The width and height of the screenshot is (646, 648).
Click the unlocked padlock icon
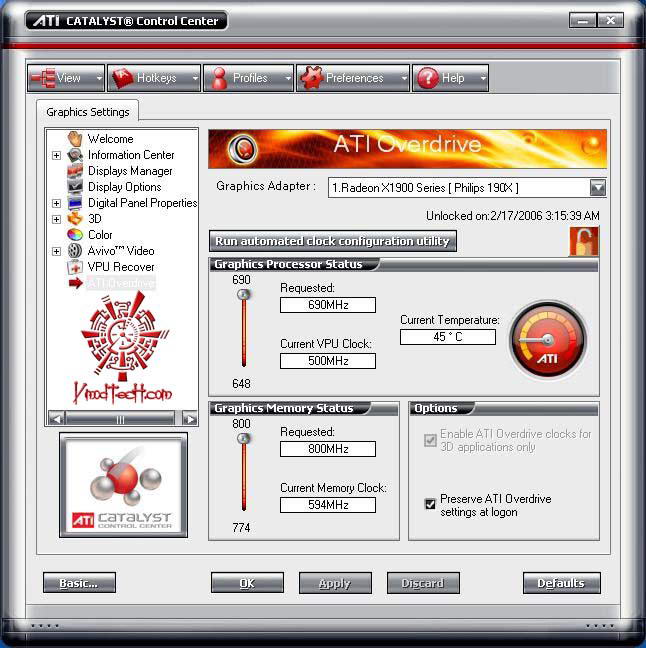point(584,241)
